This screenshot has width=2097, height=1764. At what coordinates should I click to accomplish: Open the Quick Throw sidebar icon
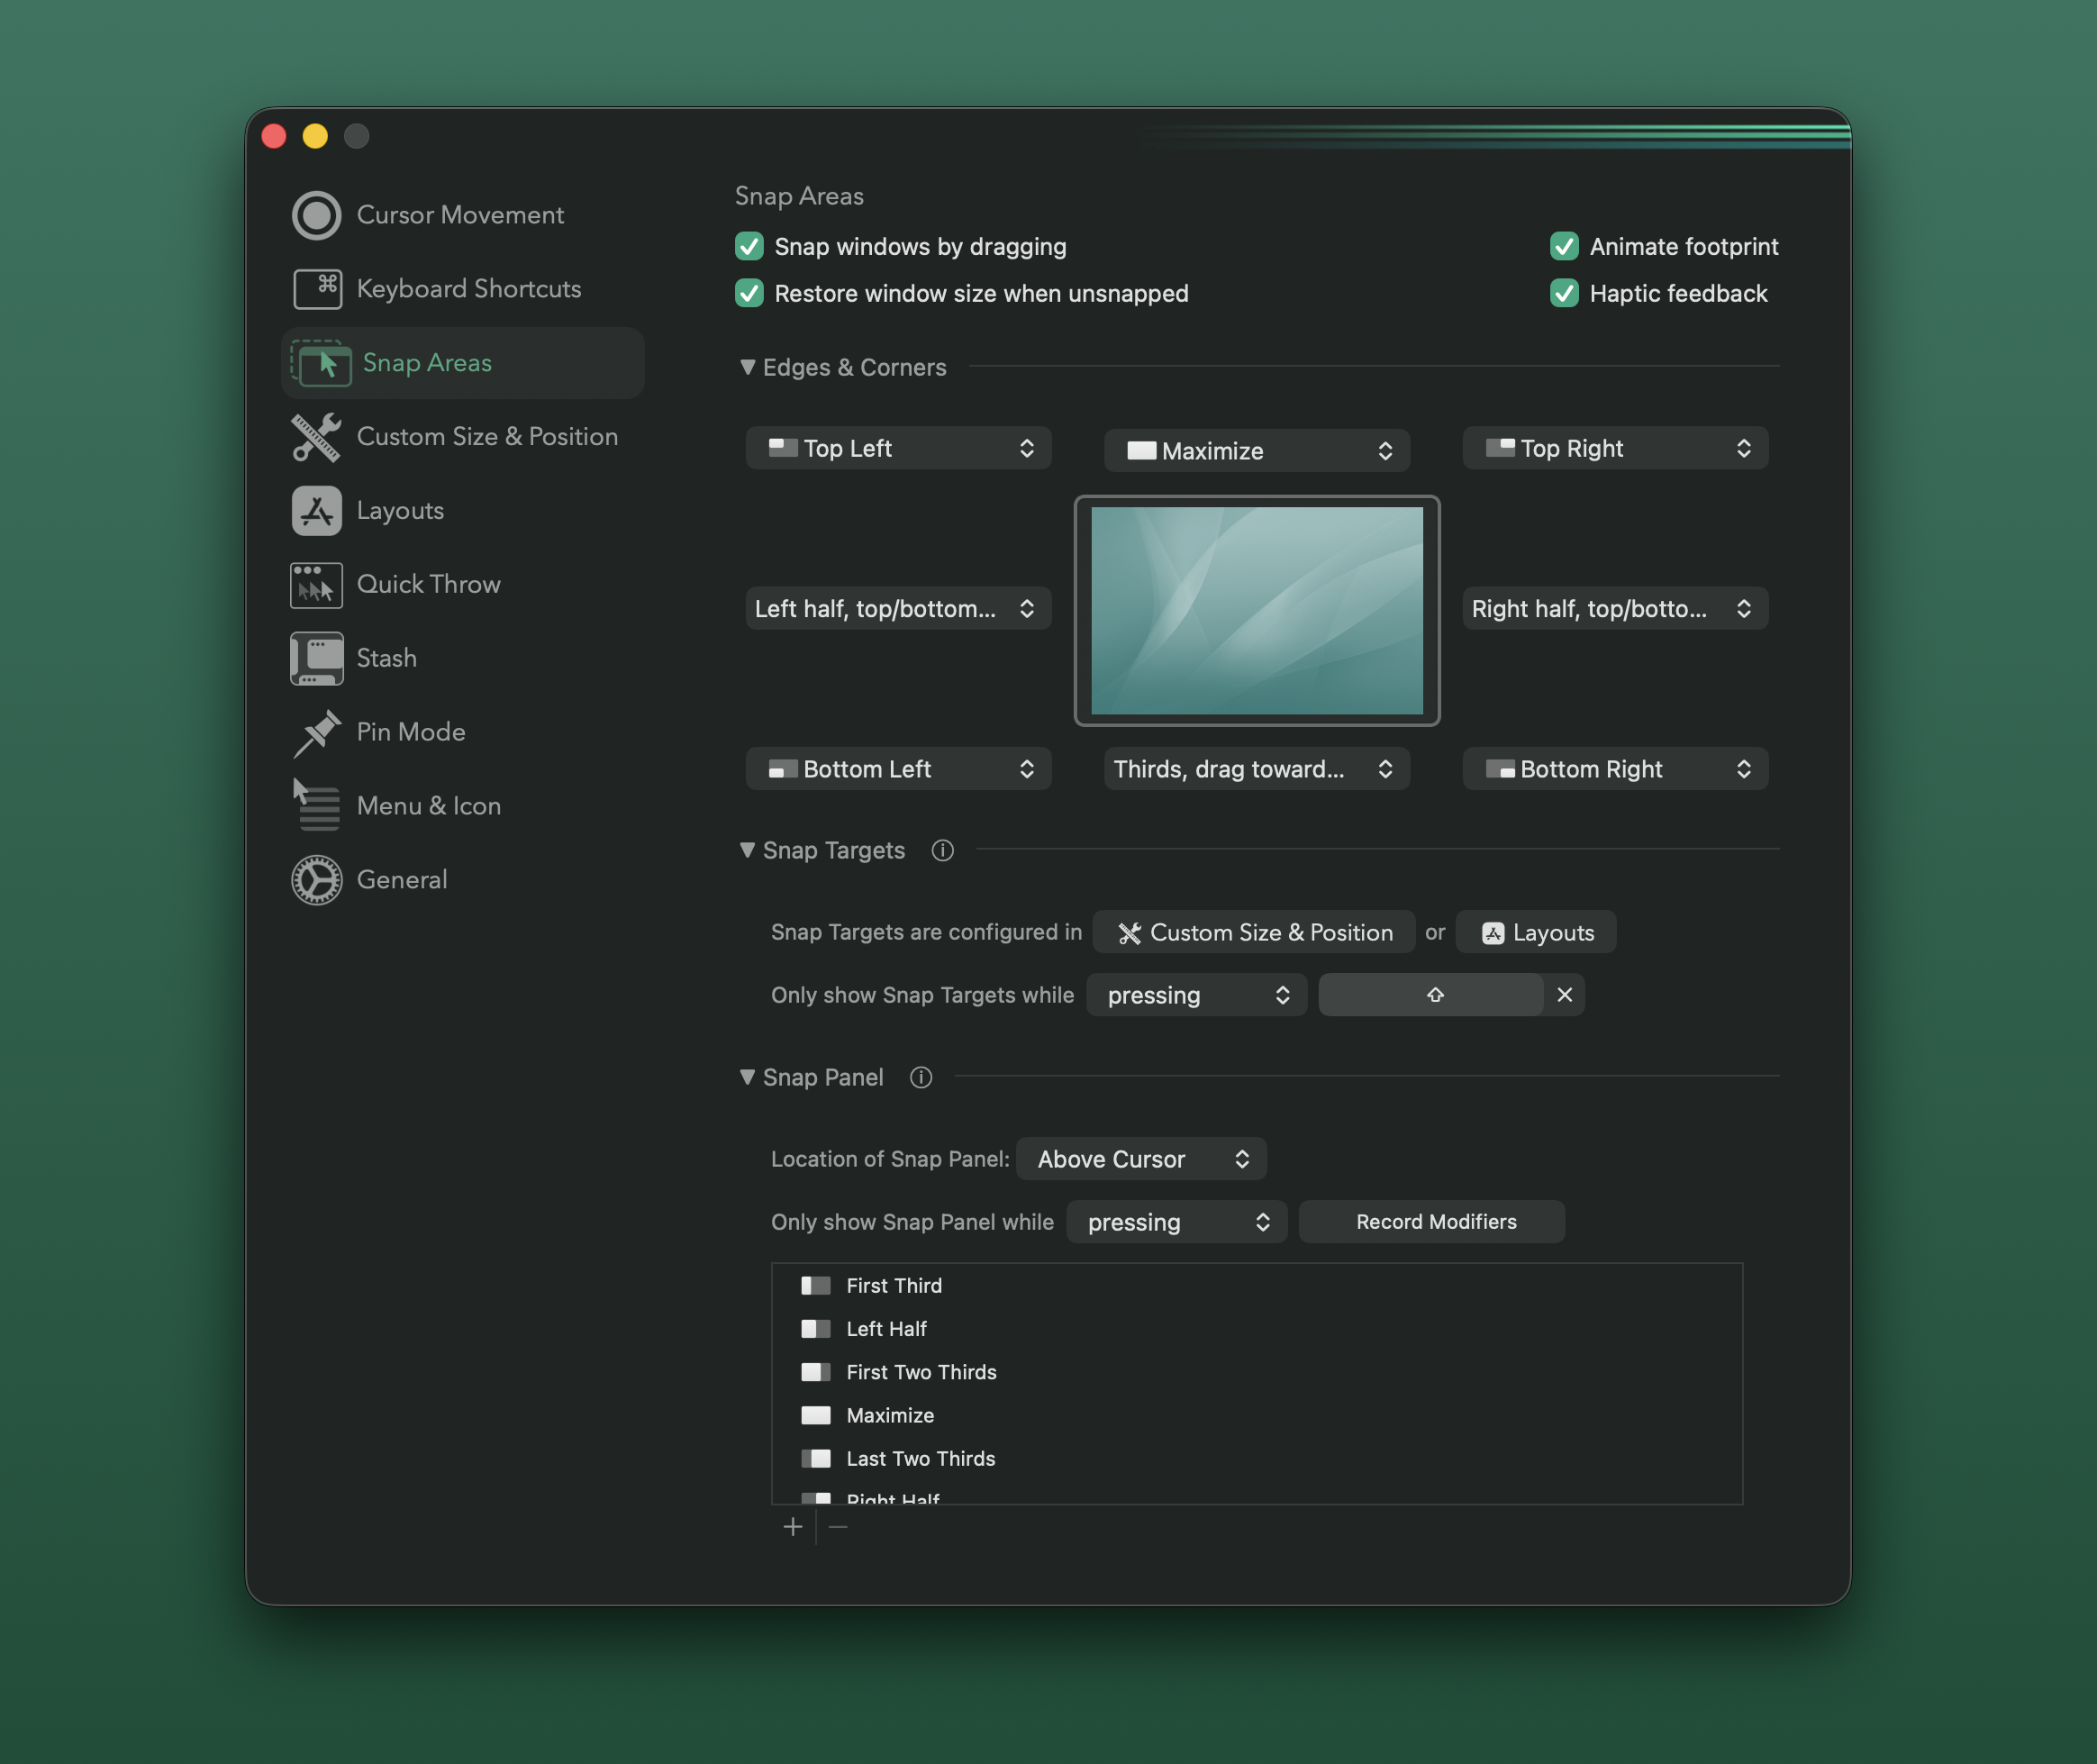316,585
